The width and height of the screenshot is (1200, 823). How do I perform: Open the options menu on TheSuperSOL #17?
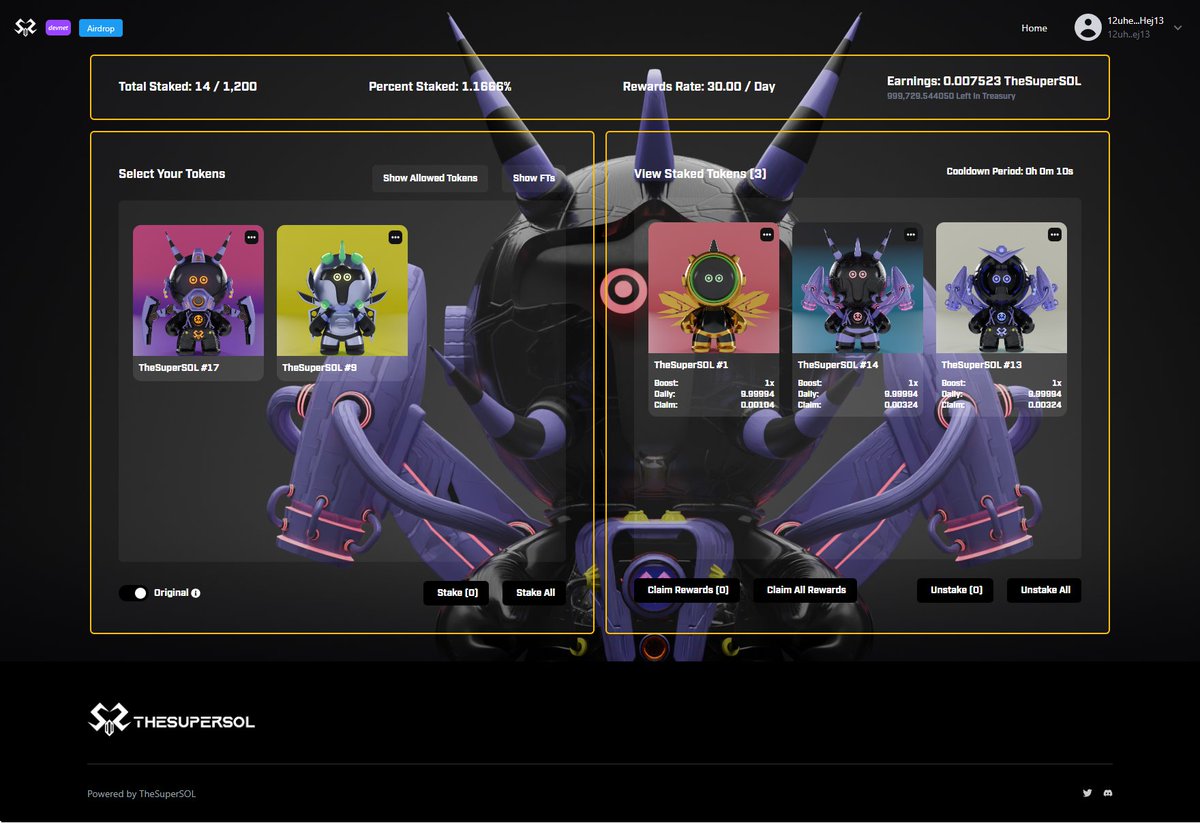pyautogui.click(x=252, y=237)
